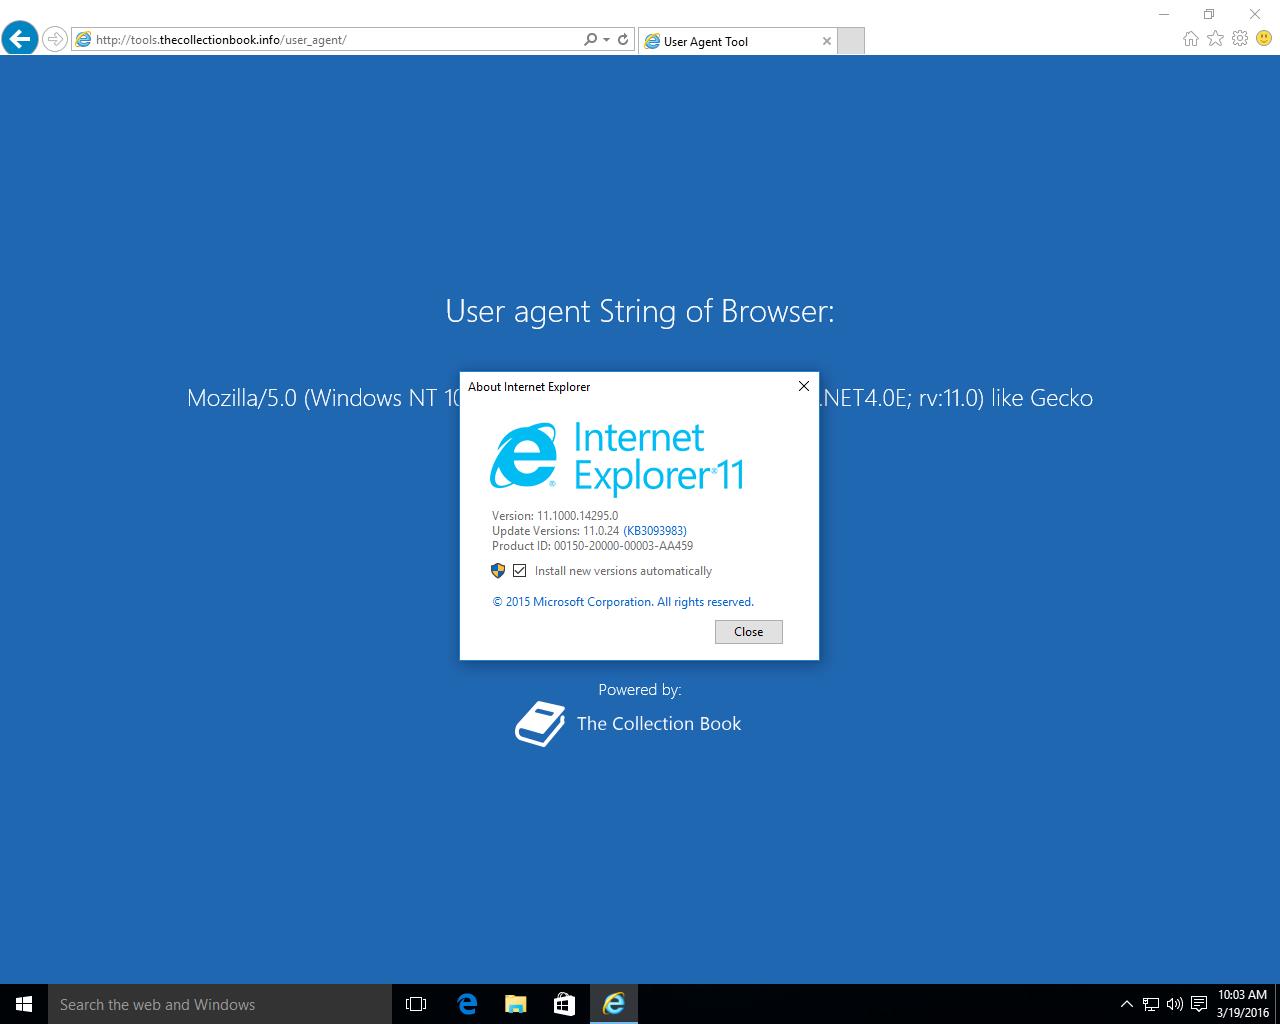Refresh the page with the reload icon
1280x1024 pixels.
coord(623,40)
